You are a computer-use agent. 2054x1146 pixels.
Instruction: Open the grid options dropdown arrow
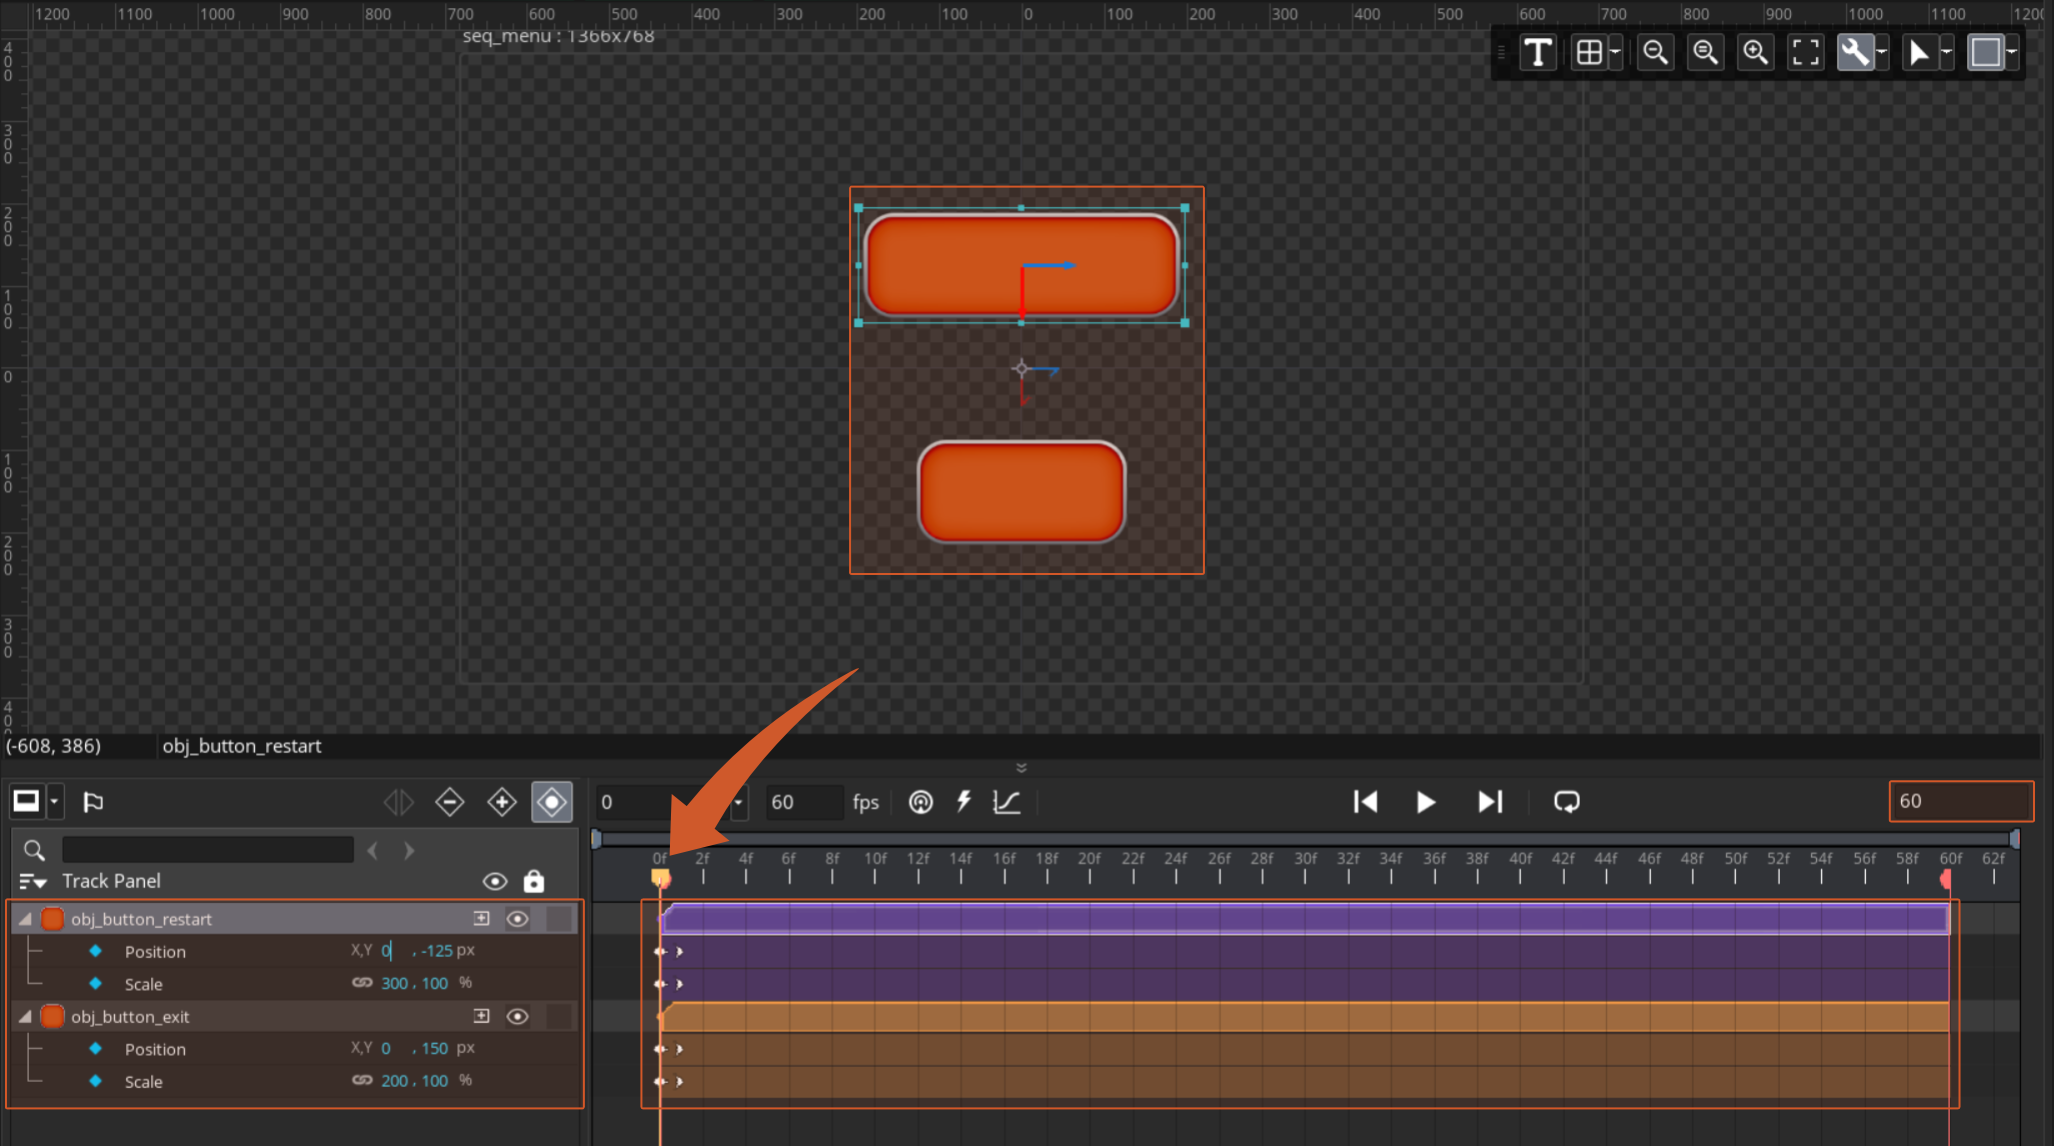click(x=1615, y=52)
